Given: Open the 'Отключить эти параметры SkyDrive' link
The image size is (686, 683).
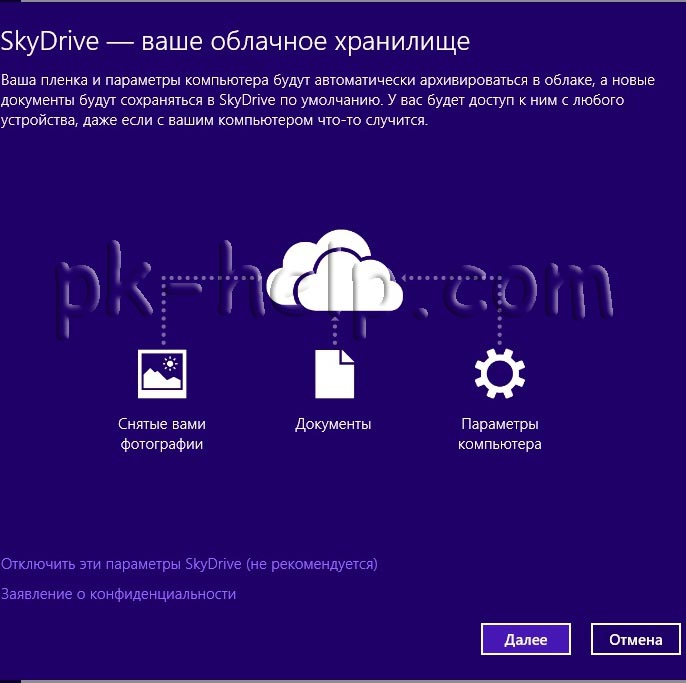Looking at the screenshot, I should tap(189, 564).
